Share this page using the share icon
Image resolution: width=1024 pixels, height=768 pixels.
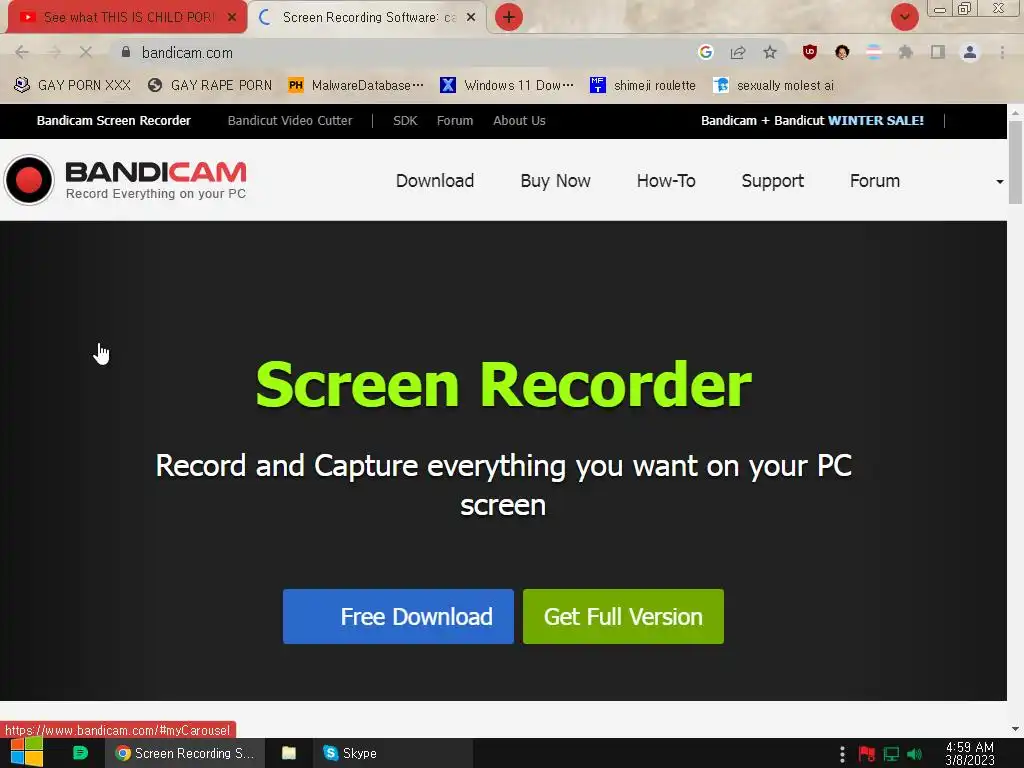(738, 52)
